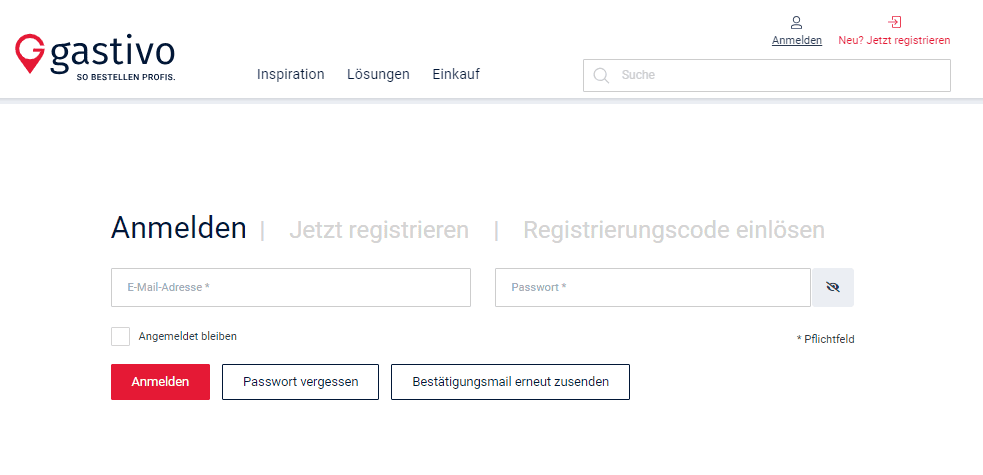Screen dimensions: 983x475
Task: Open the Inspiration menu
Action: [290, 75]
